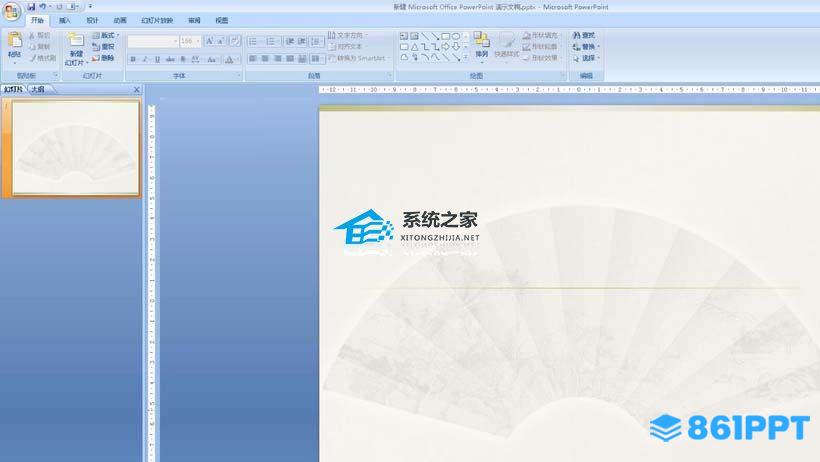Switch to the Review (审阅) ribbon tab

[x=194, y=20]
